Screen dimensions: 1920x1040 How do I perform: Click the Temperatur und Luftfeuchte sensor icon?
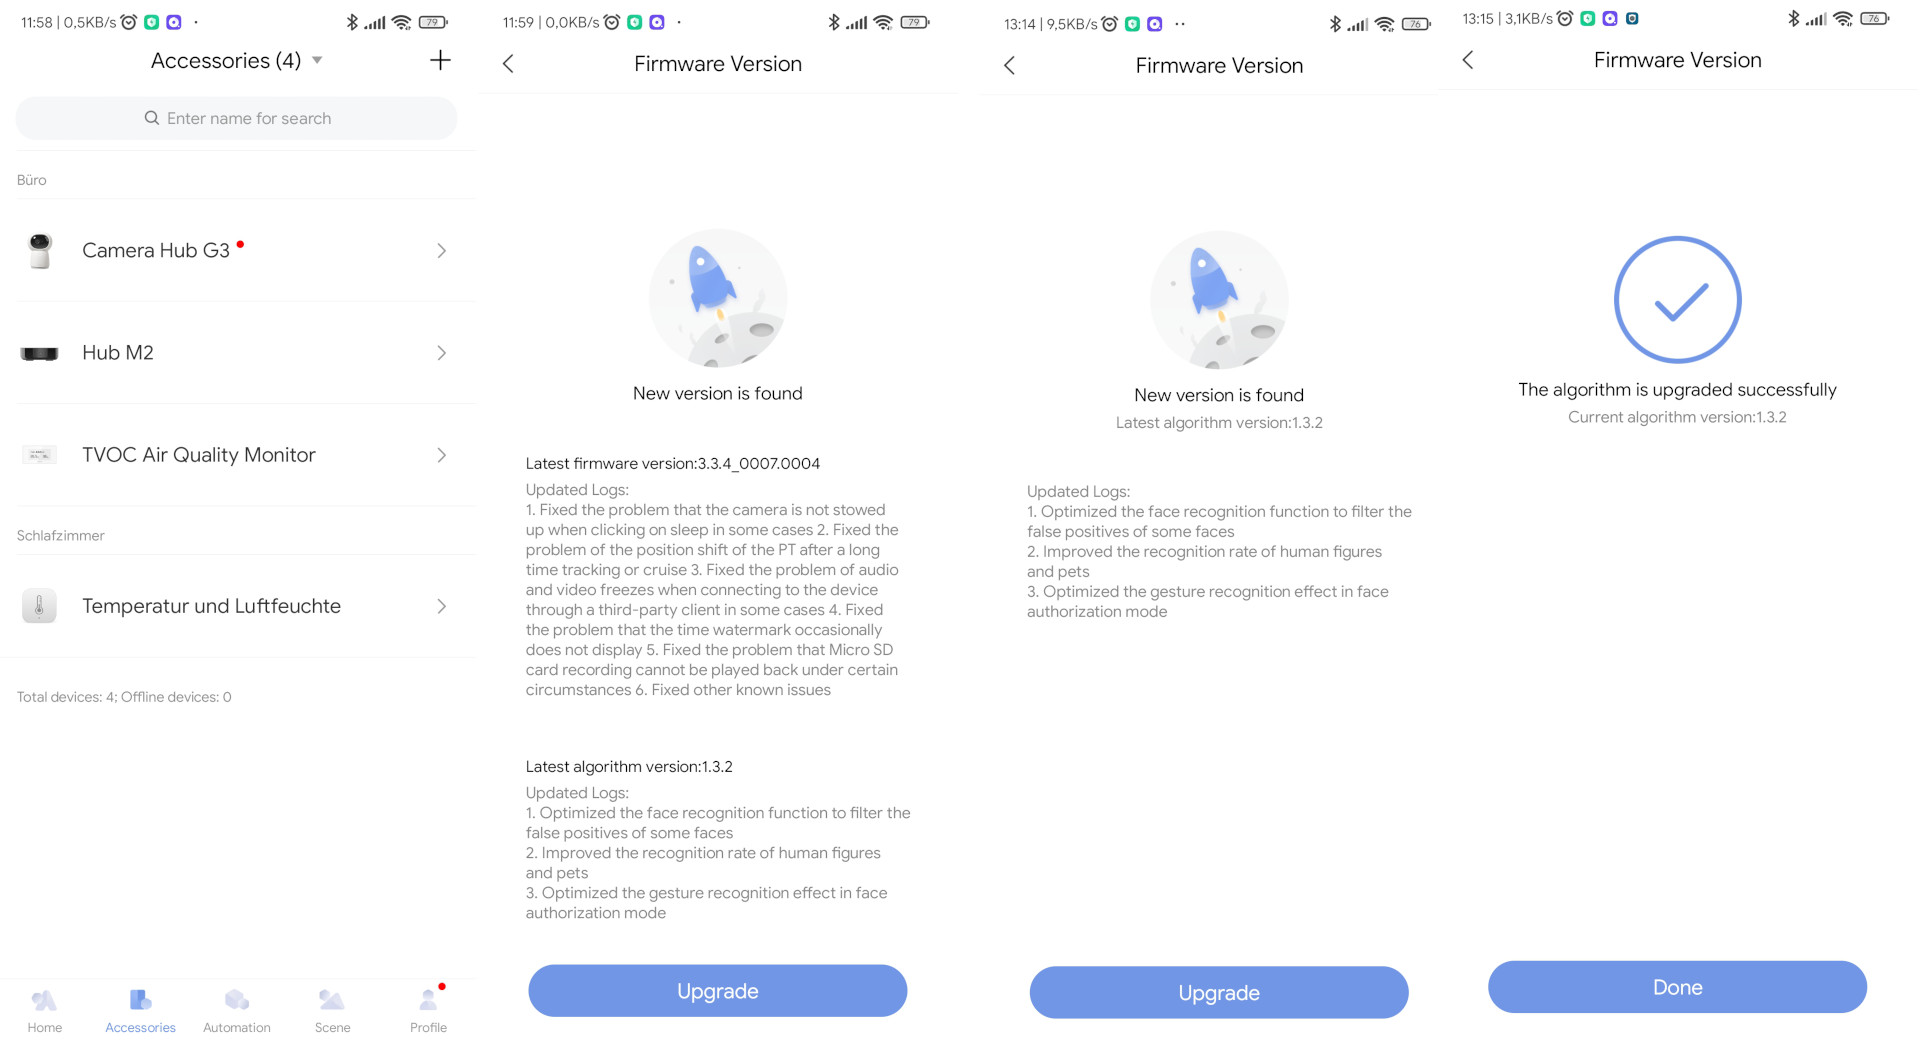40,606
